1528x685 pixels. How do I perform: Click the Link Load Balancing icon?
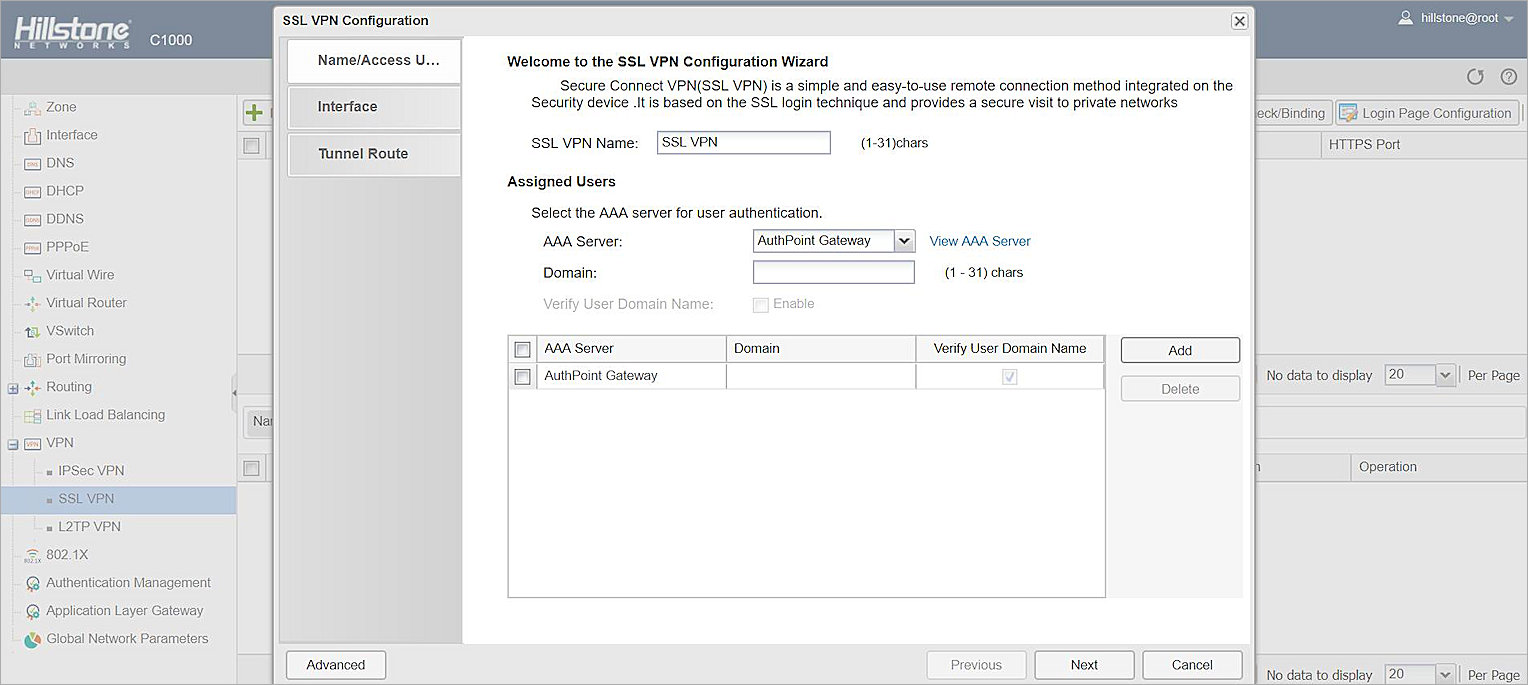point(32,415)
